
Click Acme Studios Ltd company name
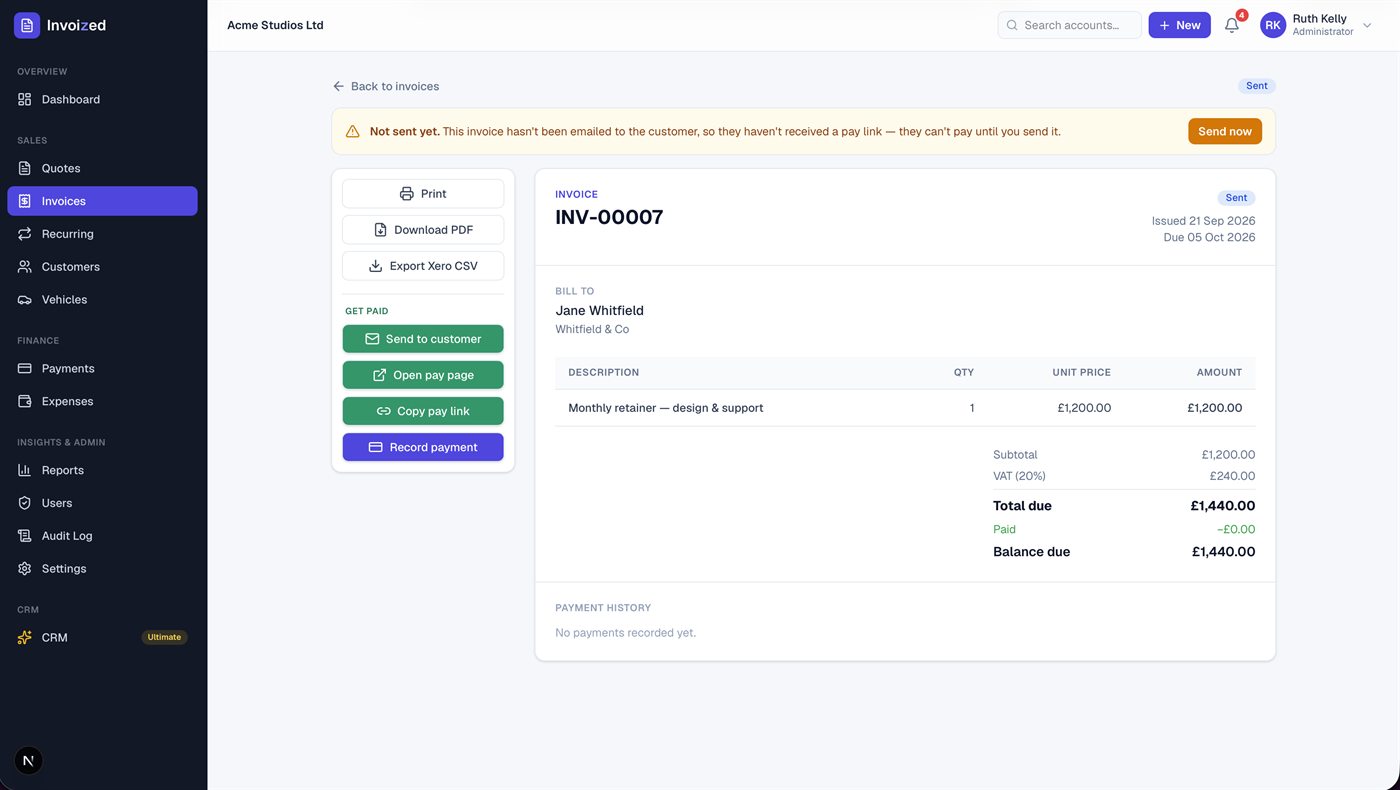(276, 25)
